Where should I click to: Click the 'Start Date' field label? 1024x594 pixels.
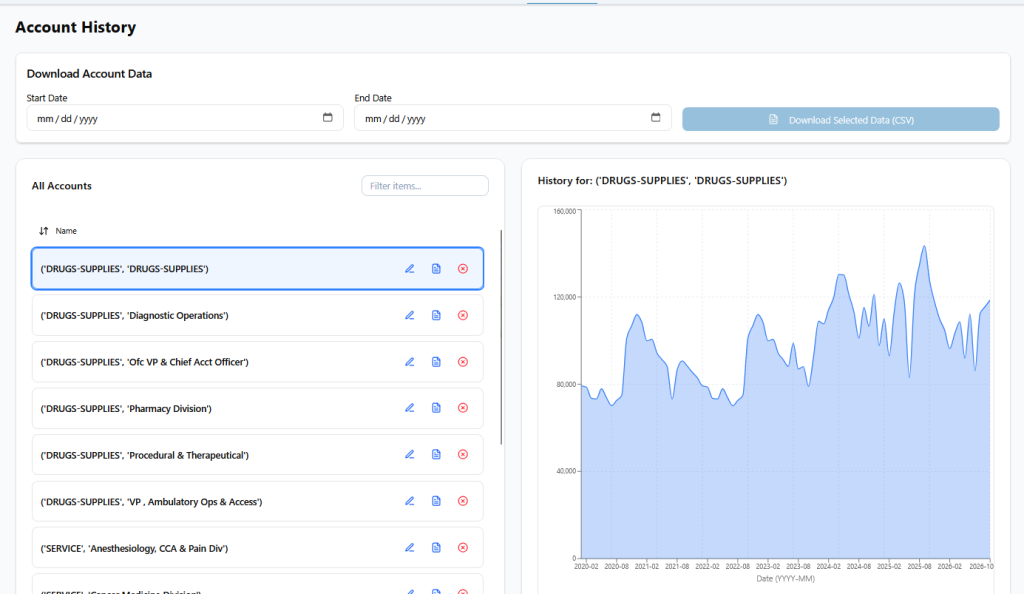click(47, 98)
